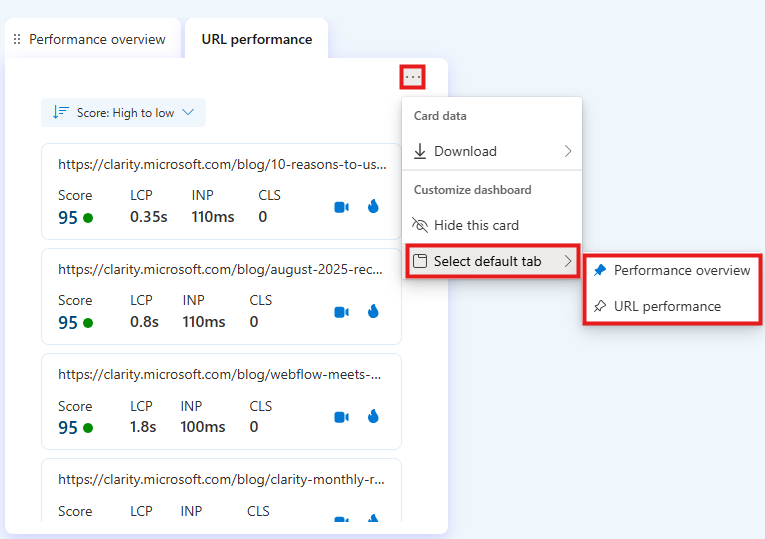This screenshot has height=539, width=765.
Task: Set URL performance as the default tab
Action: [672, 306]
